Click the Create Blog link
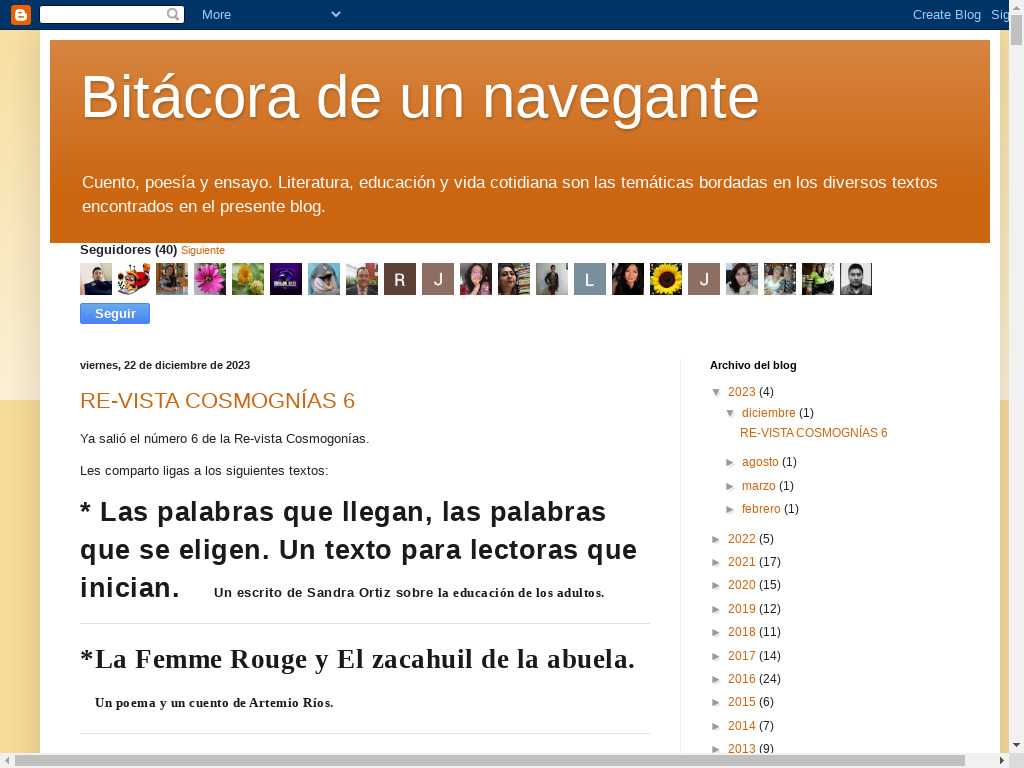1024x768 pixels. pos(946,14)
